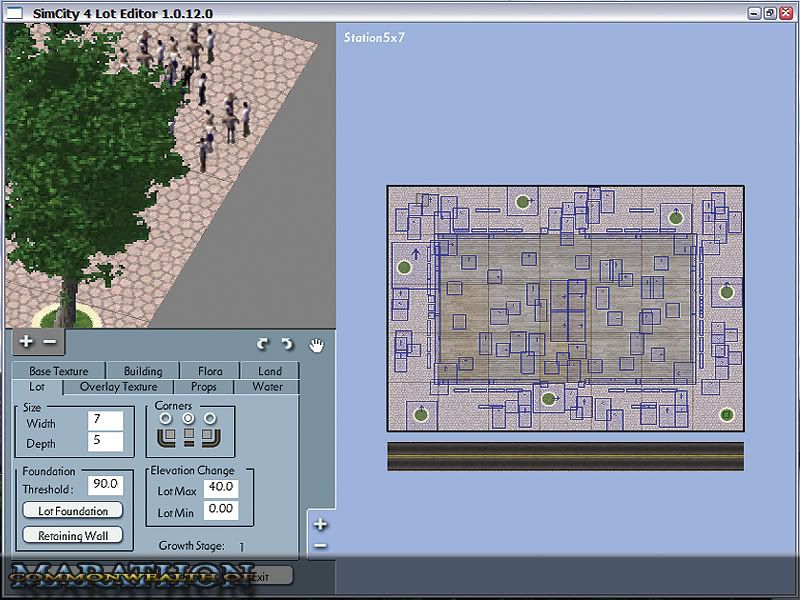Click the Depth size input field

coord(105,441)
